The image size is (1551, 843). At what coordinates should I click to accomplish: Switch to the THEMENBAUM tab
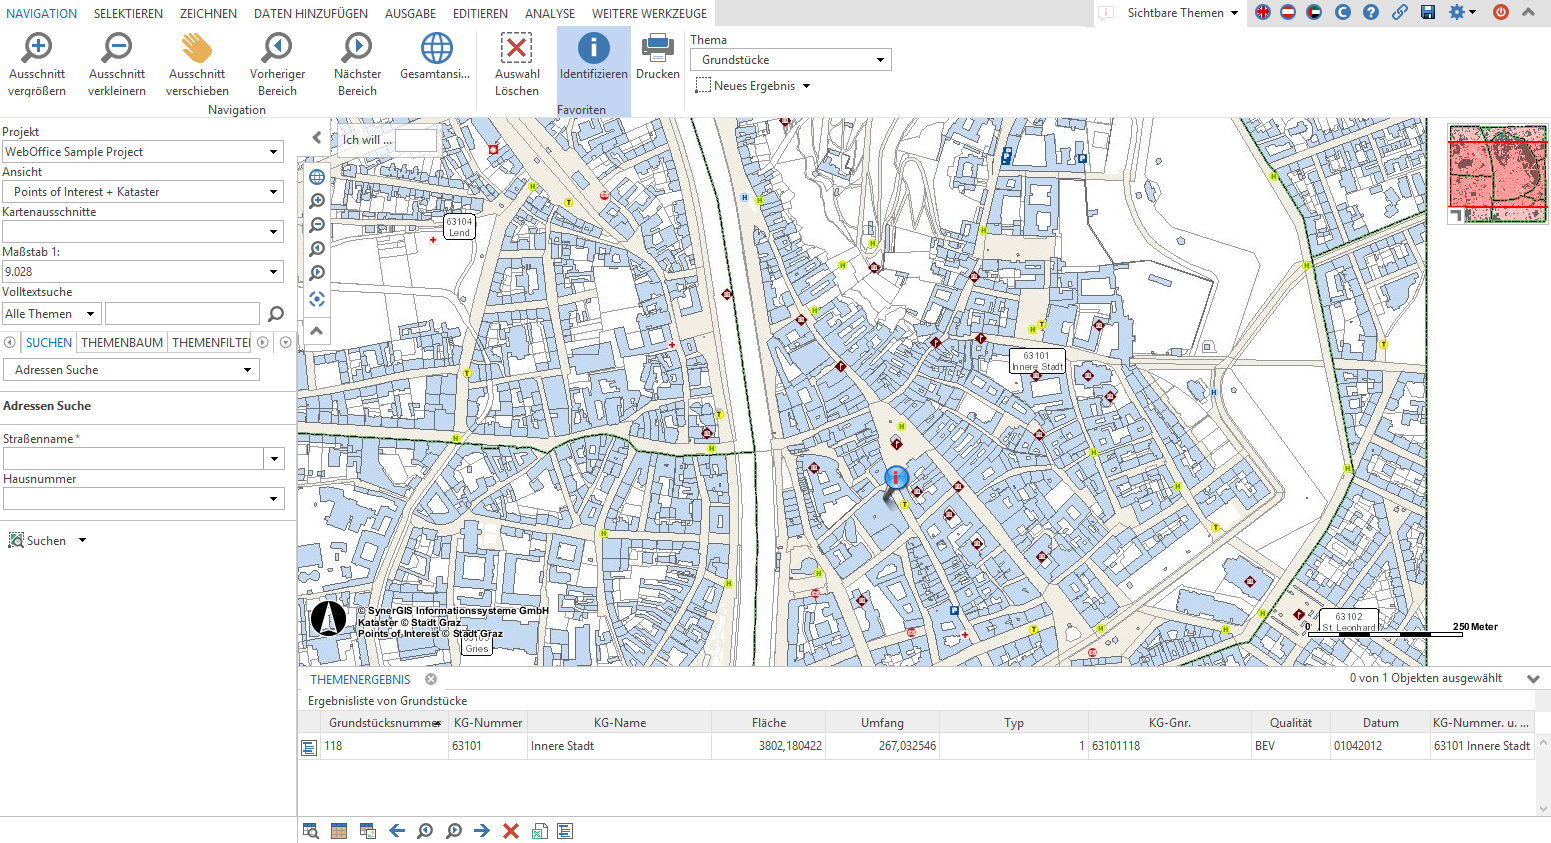[121, 342]
